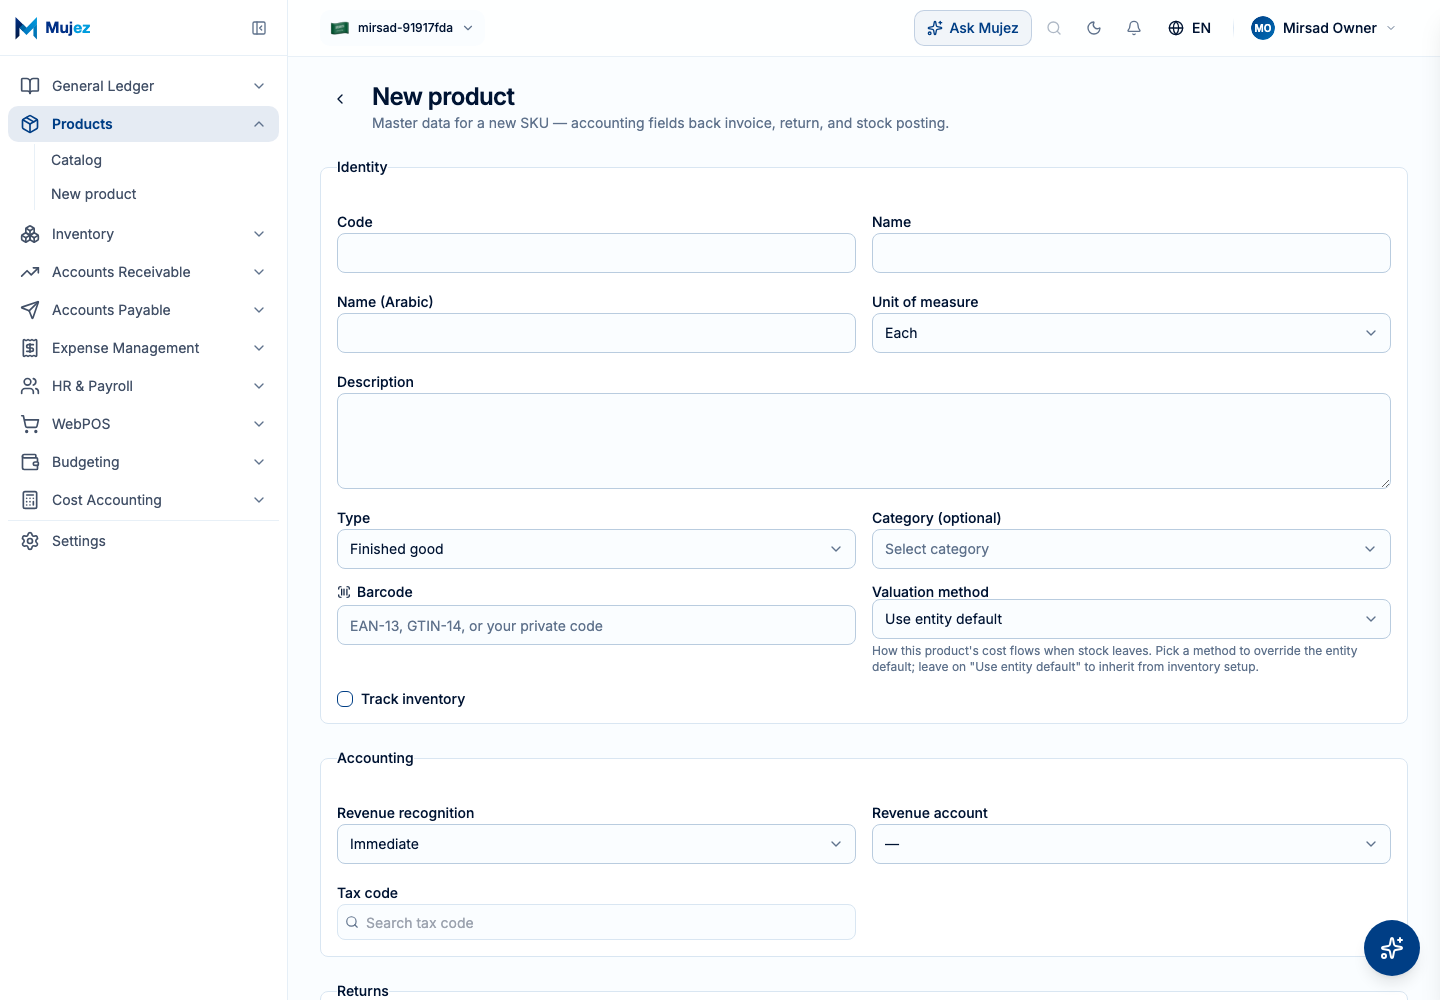The width and height of the screenshot is (1440, 1000).
Task: Expand WebPOS chevron
Action: click(x=259, y=424)
